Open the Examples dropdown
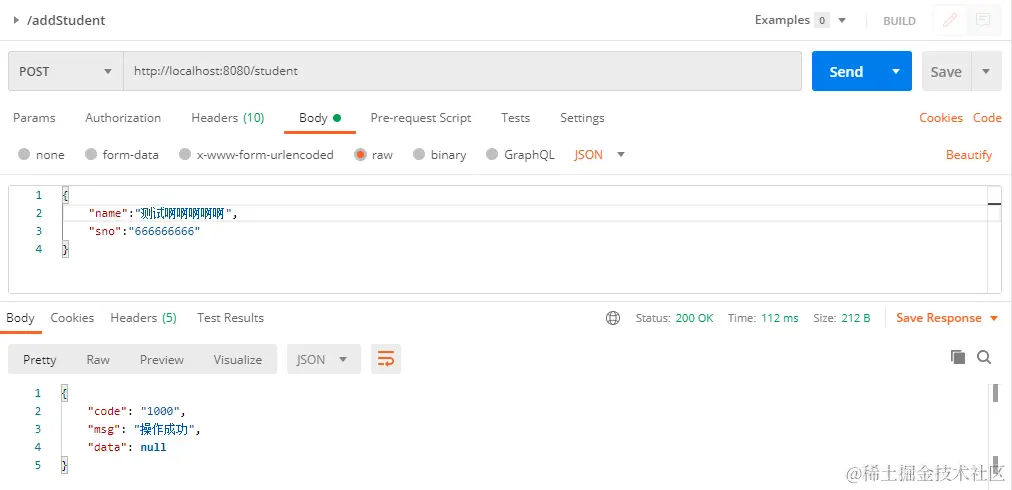 tap(800, 21)
